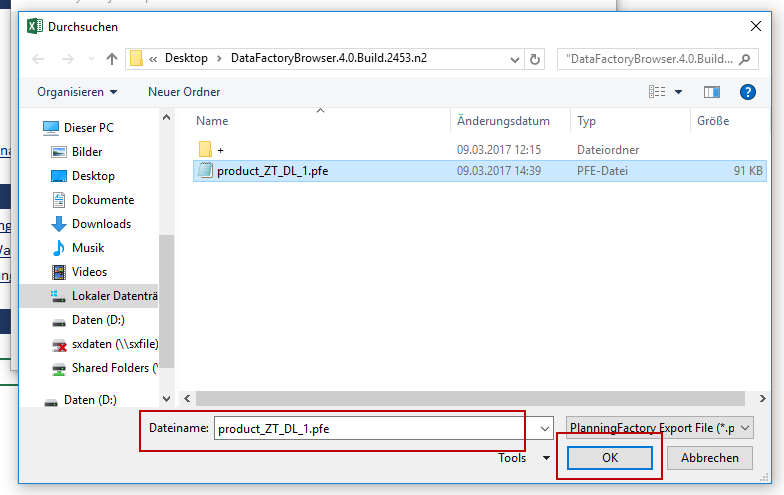This screenshot has width=784, height=495.
Task: Click the view options icon
Action: tap(657, 92)
